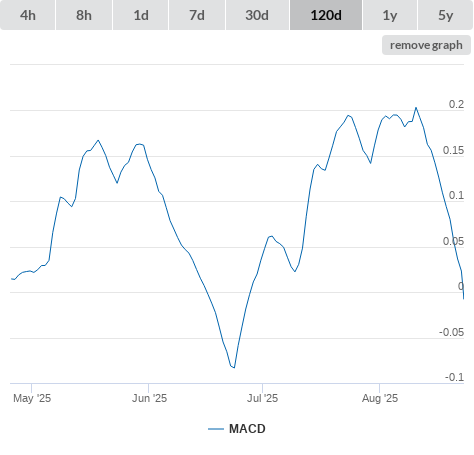Screen dimensions: 474x455
Task: Switch to the 8h time range
Action: pyautogui.click(x=84, y=15)
